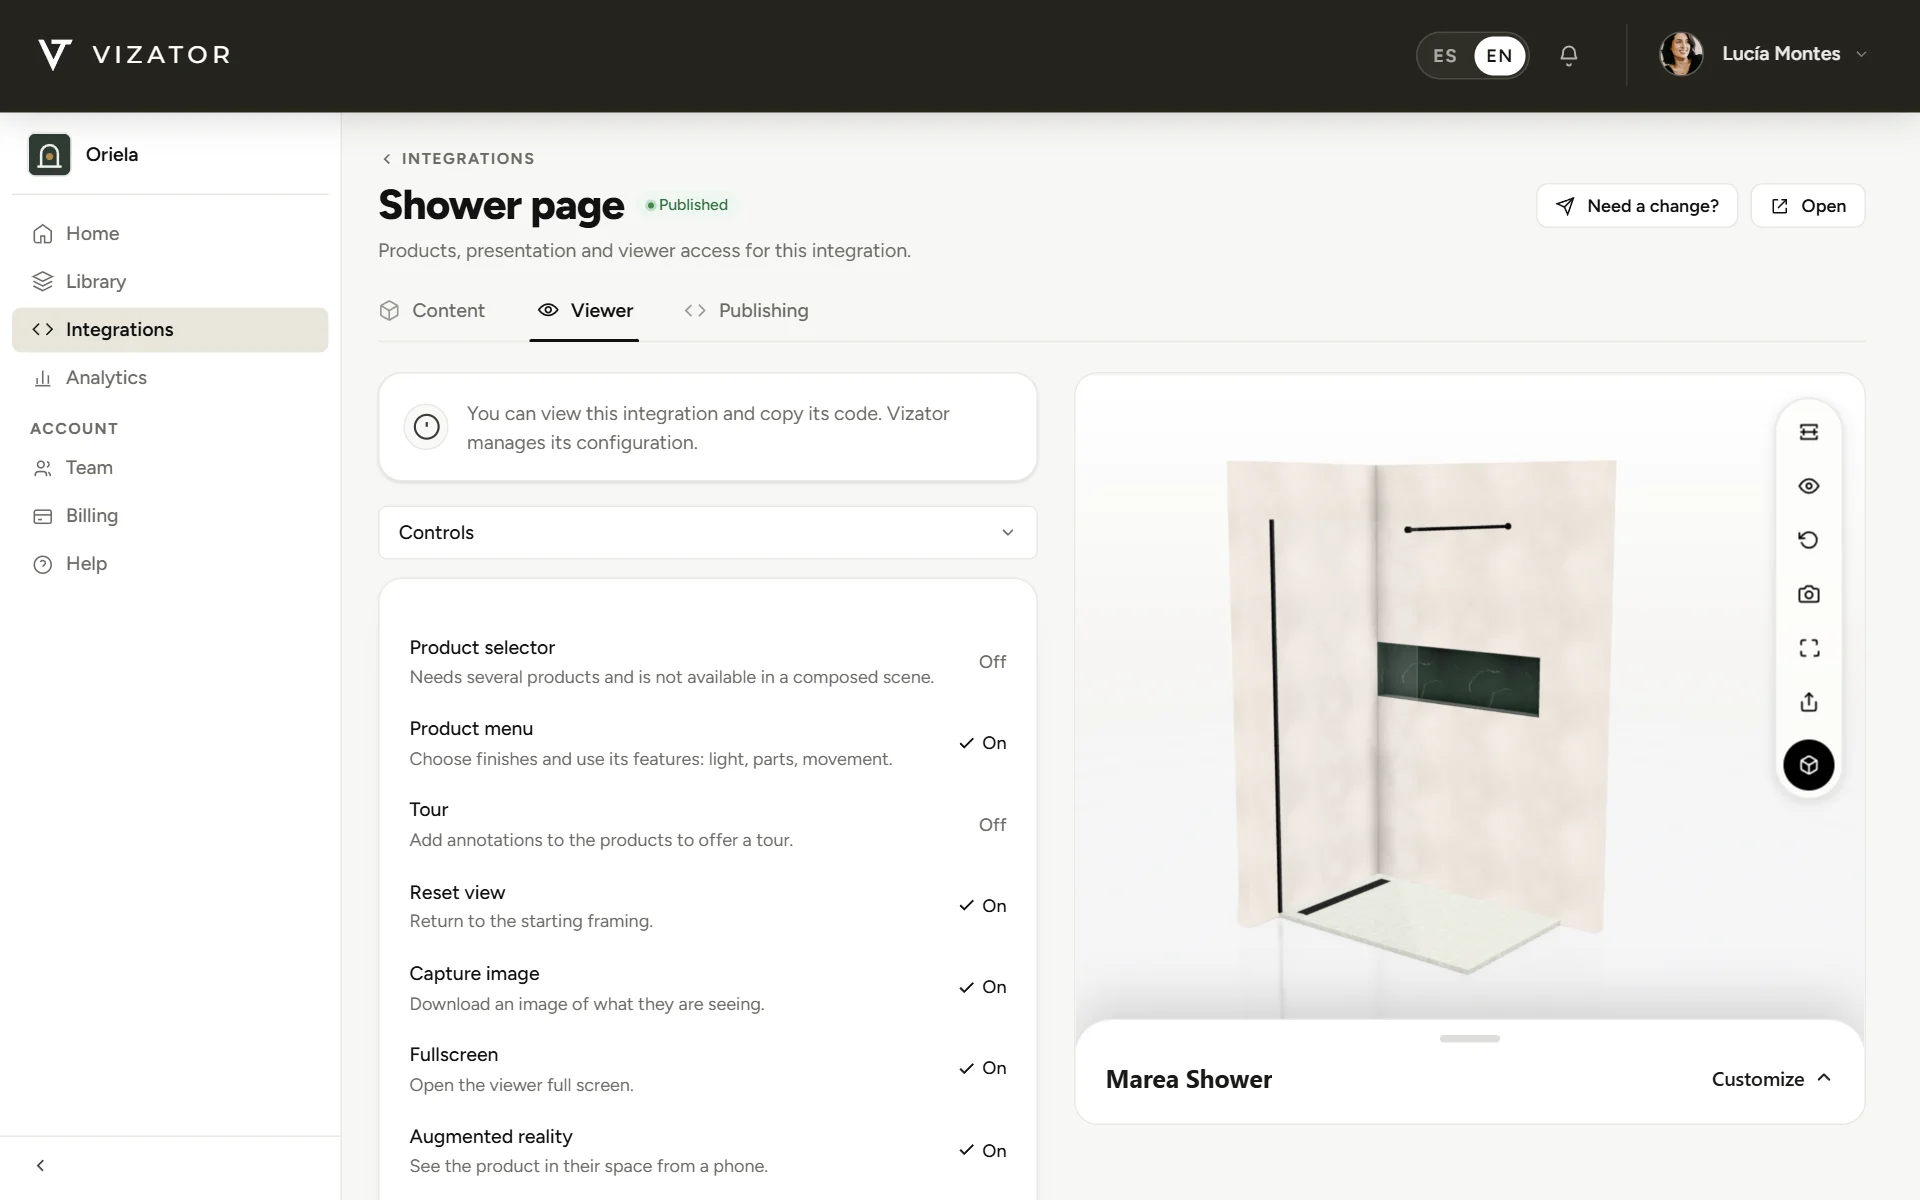Viewport: 1920px width, 1200px height.
Task: Click the Help question mark icon
Action: (x=42, y=564)
